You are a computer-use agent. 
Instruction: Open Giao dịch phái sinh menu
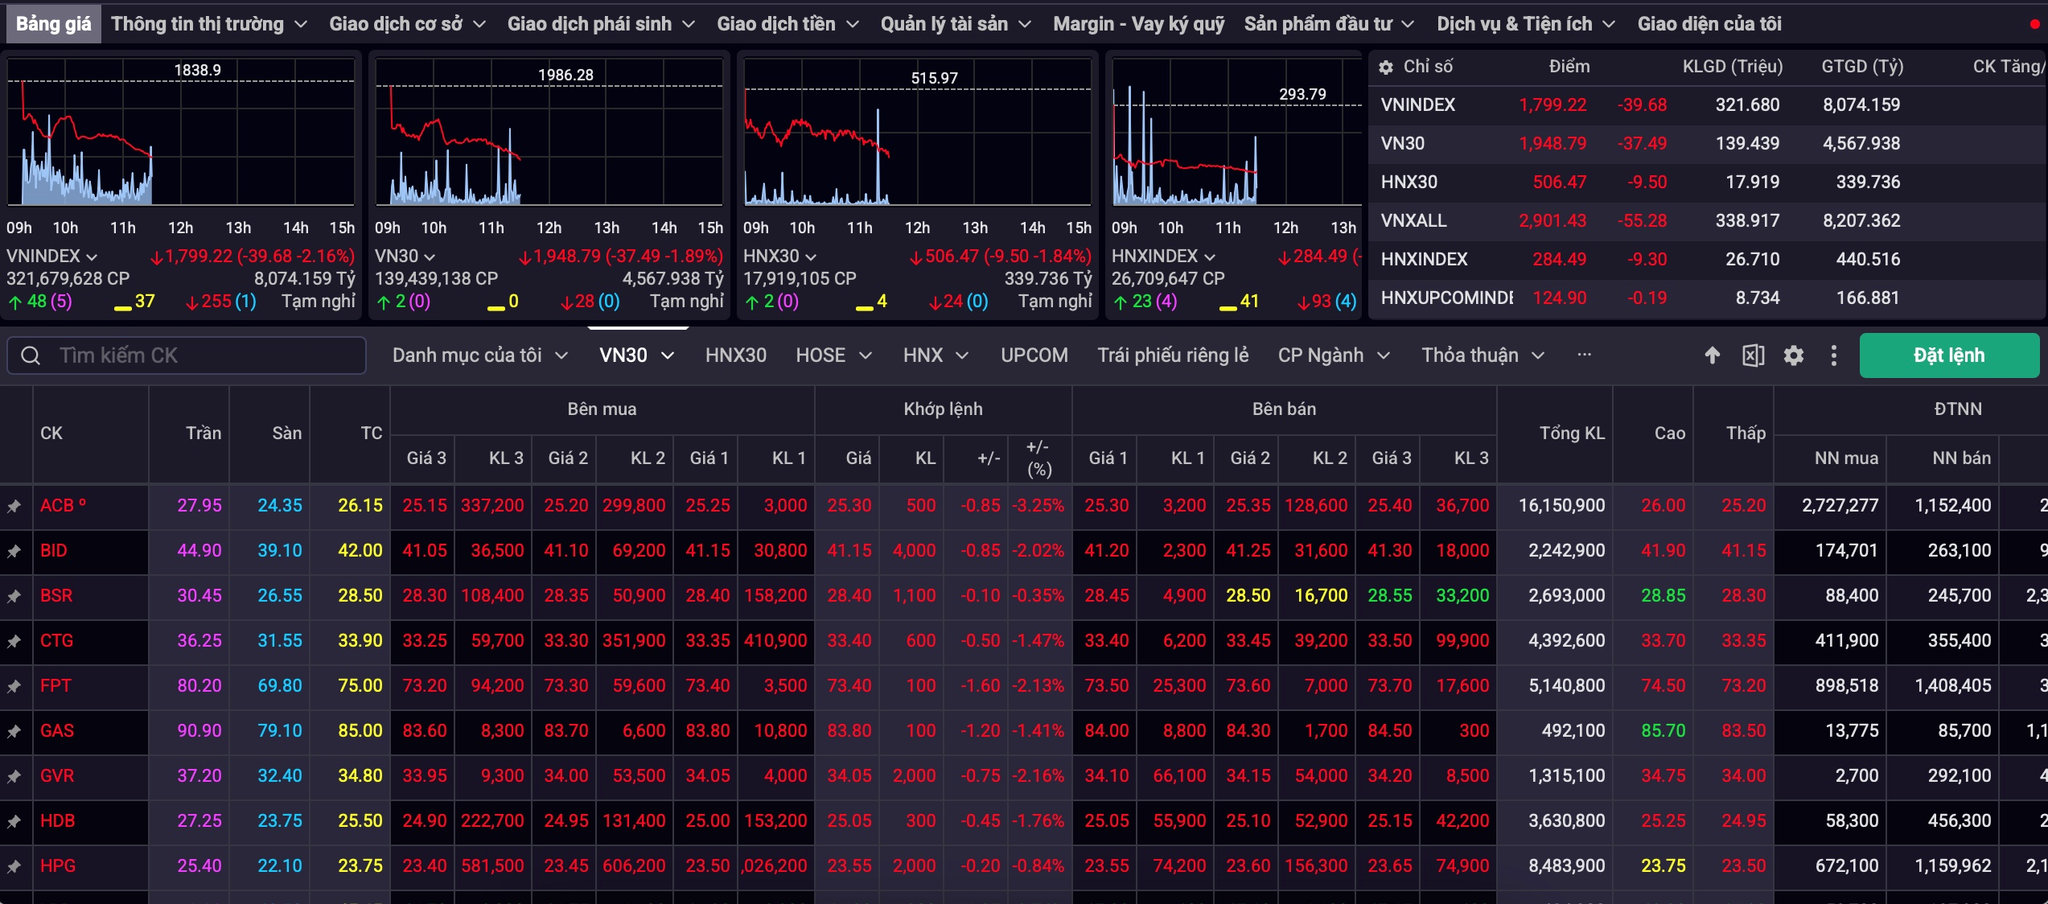[x=600, y=24]
